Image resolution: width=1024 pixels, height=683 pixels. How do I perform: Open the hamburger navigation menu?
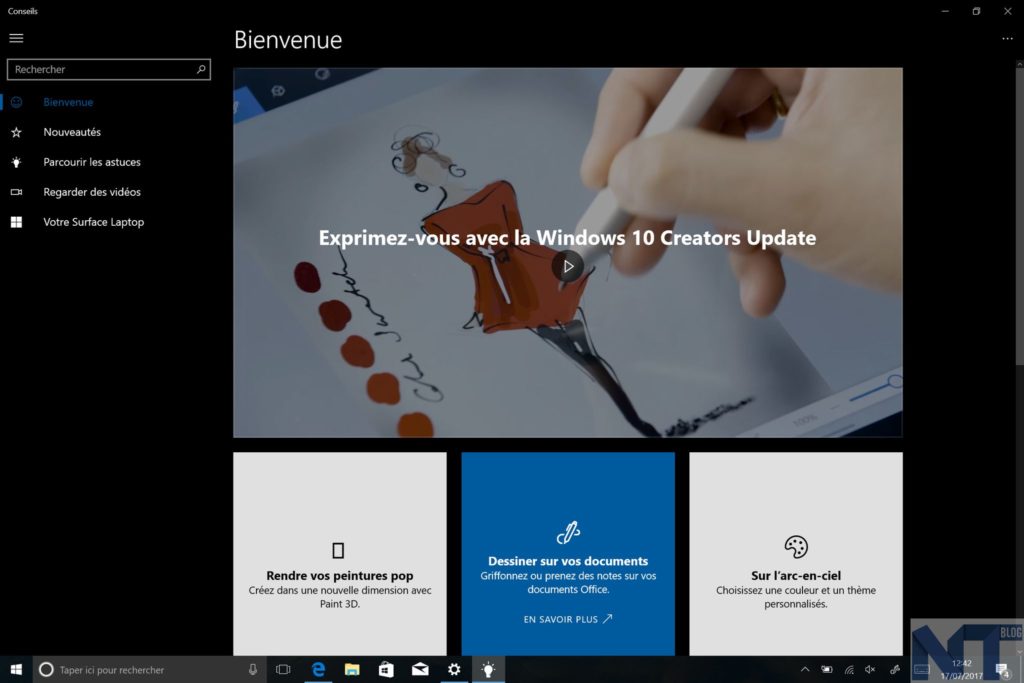[16, 38]
